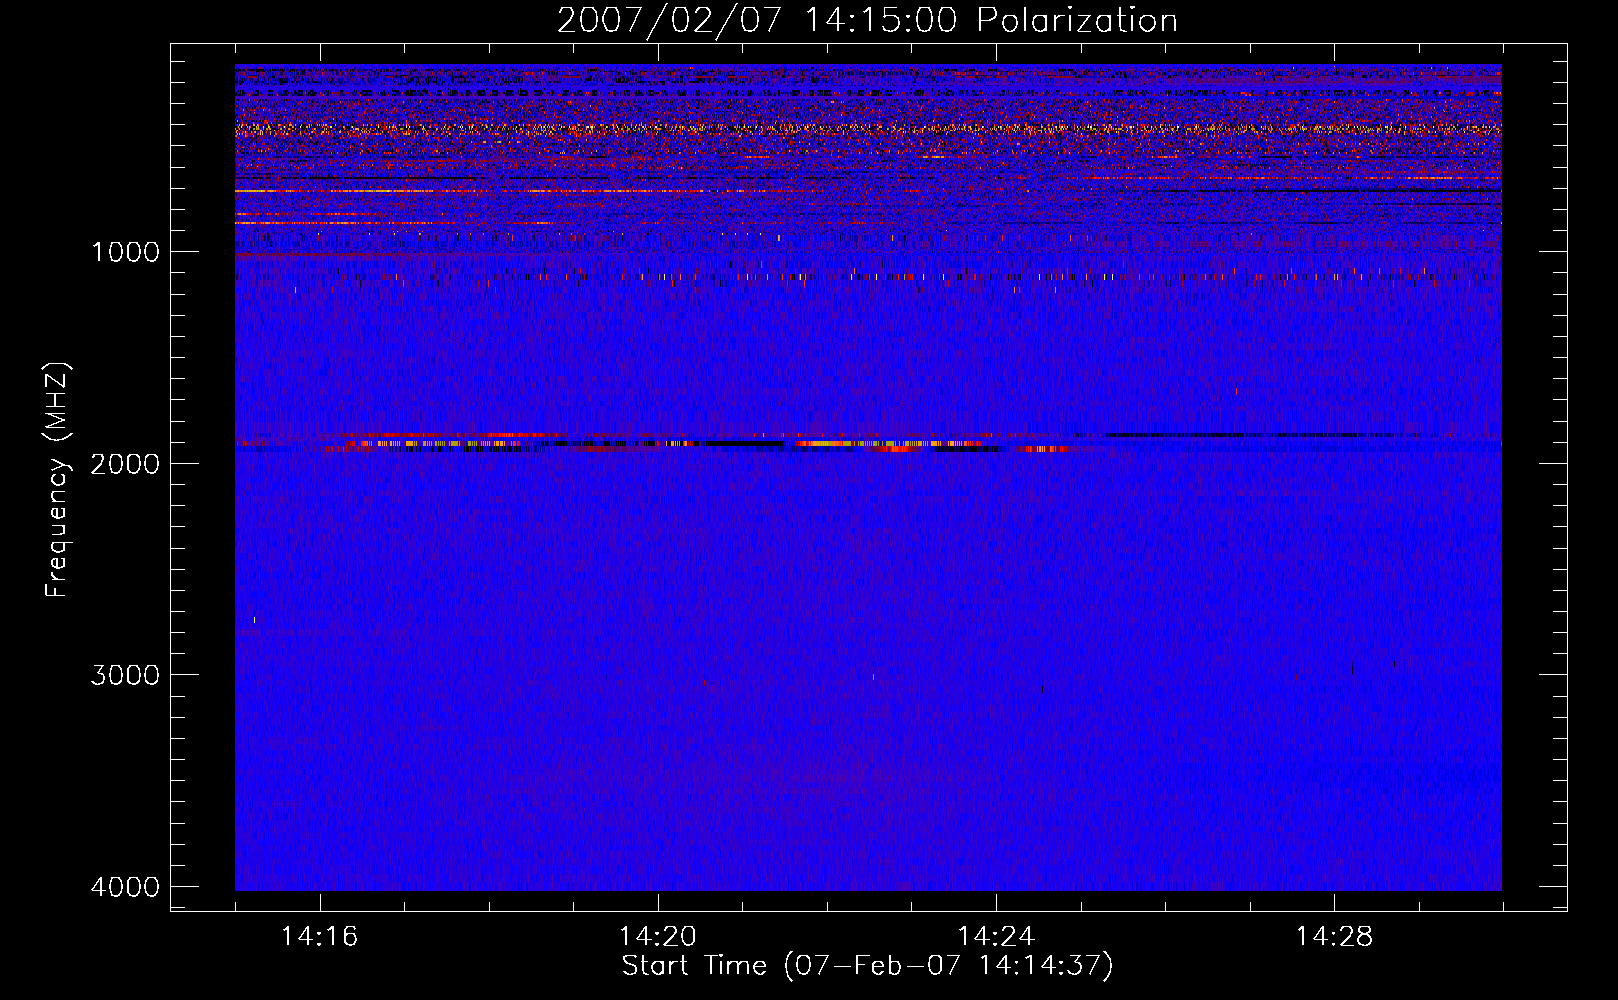Click the 3000 frequency tick label
Screen dimensions: 1618x1000
[126, 675]
